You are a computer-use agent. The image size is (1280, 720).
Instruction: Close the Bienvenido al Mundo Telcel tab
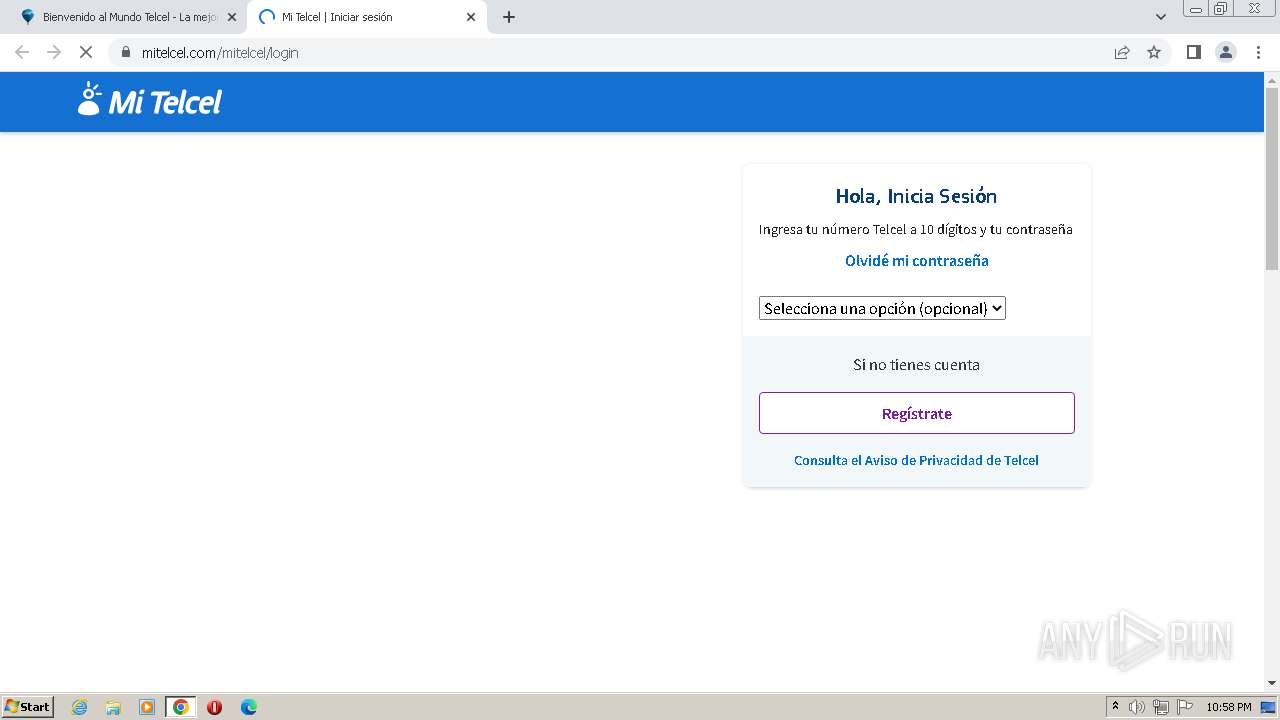tap(232, 17)
